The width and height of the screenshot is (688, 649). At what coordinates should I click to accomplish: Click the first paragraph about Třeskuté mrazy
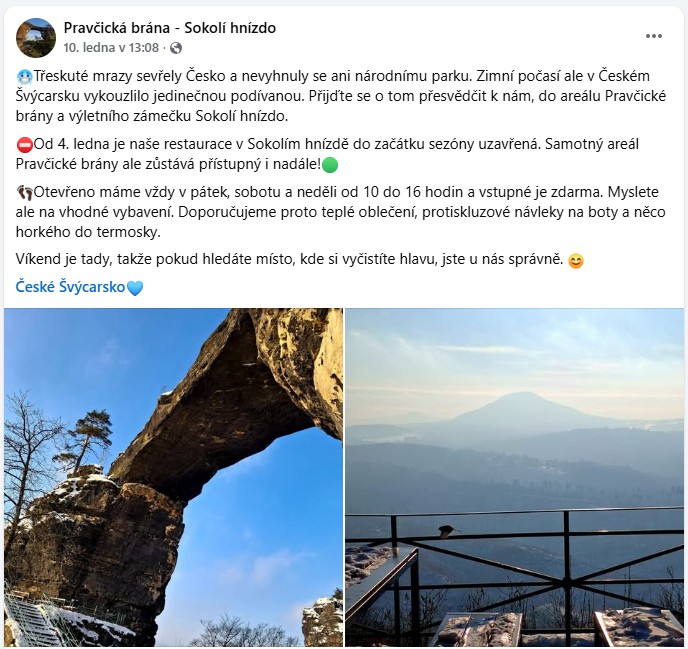coord(341,96)
